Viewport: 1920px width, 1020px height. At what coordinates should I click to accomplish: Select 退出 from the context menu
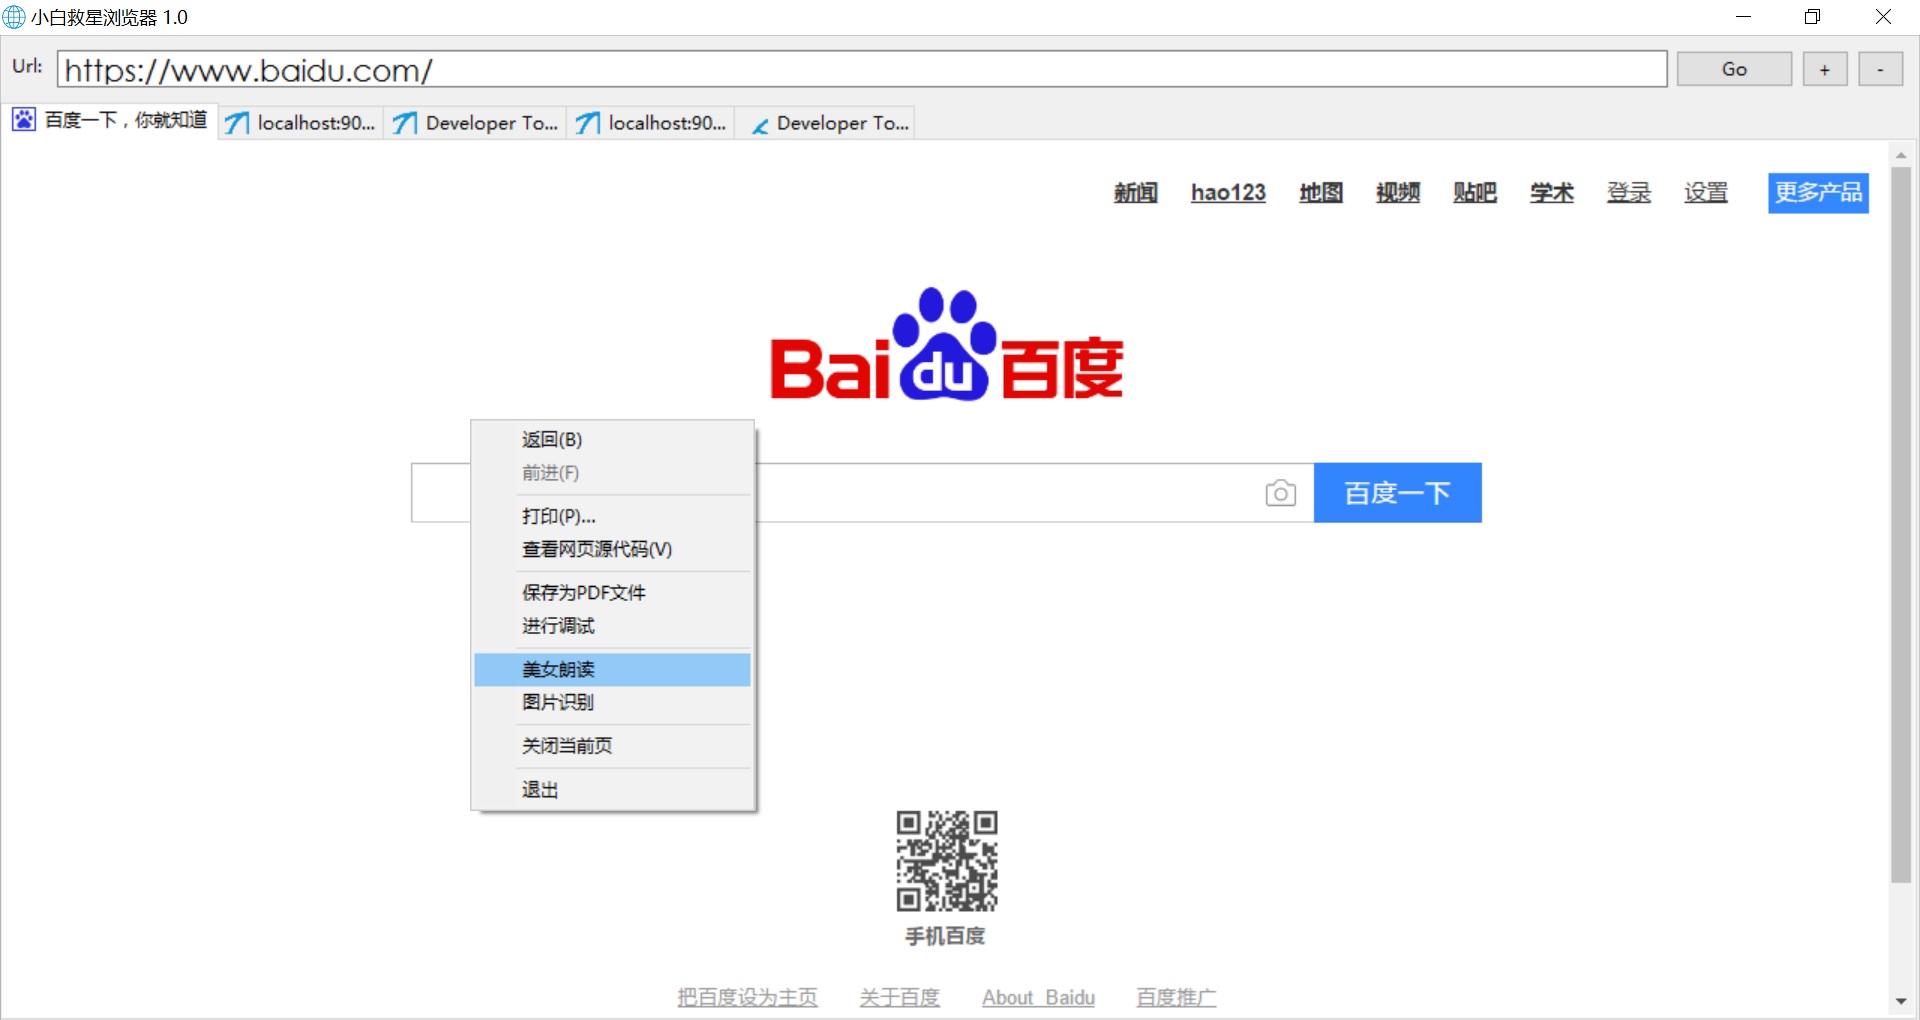[x=612, y=789]
